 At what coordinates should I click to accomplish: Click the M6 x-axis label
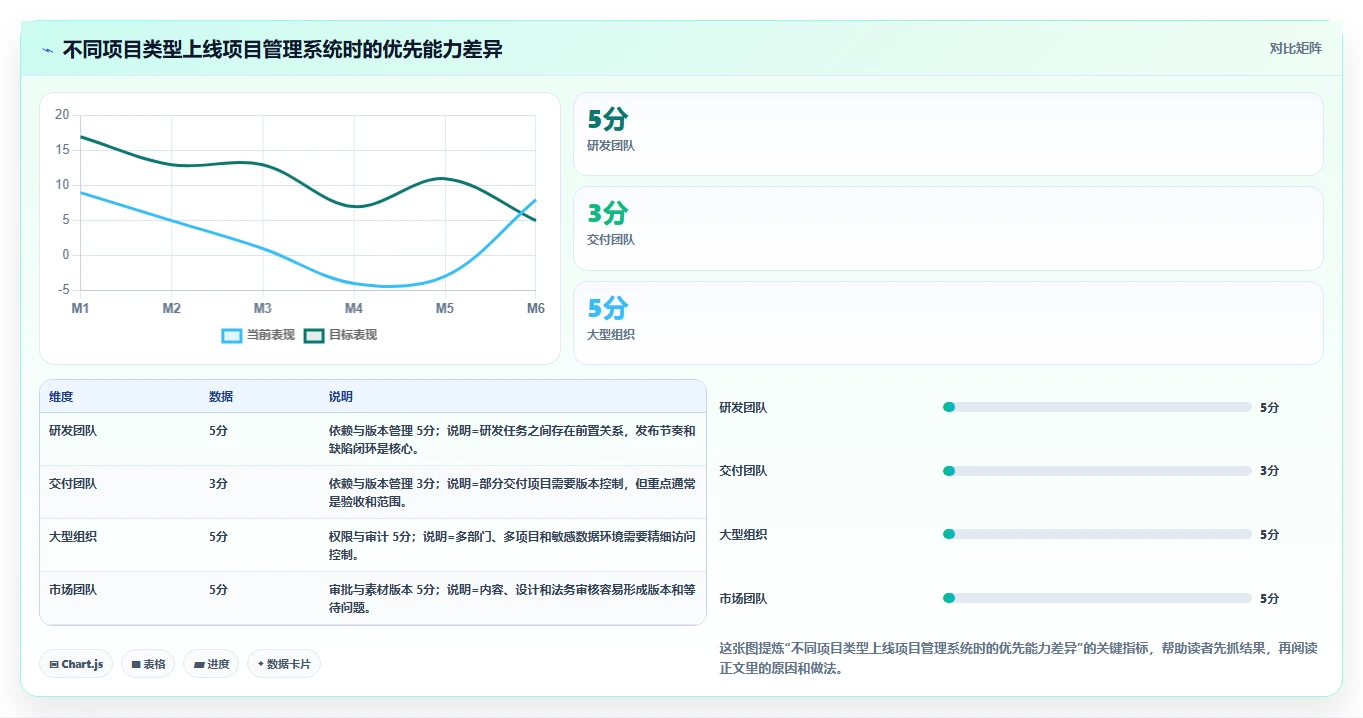(536, 308)
